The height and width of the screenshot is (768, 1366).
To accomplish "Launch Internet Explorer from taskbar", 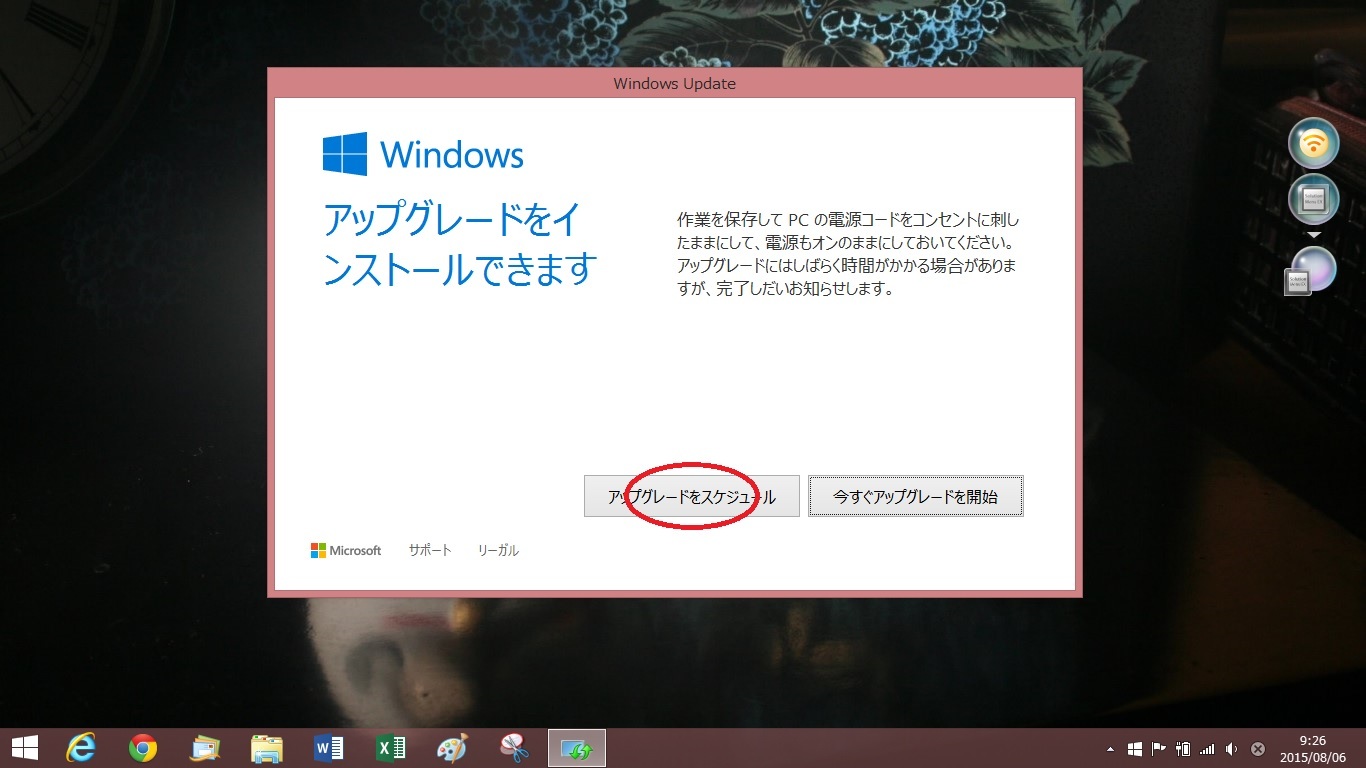I will click(81, 747).
